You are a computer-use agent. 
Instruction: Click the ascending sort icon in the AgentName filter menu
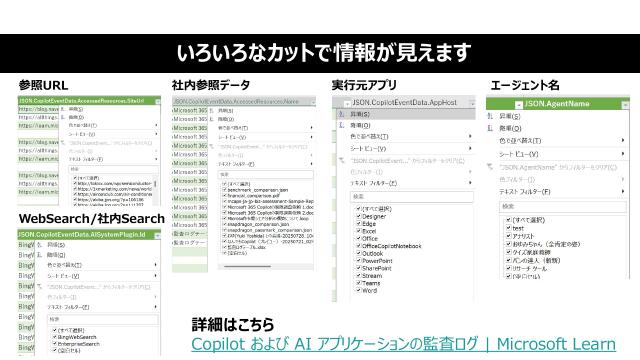click(490, 116)
